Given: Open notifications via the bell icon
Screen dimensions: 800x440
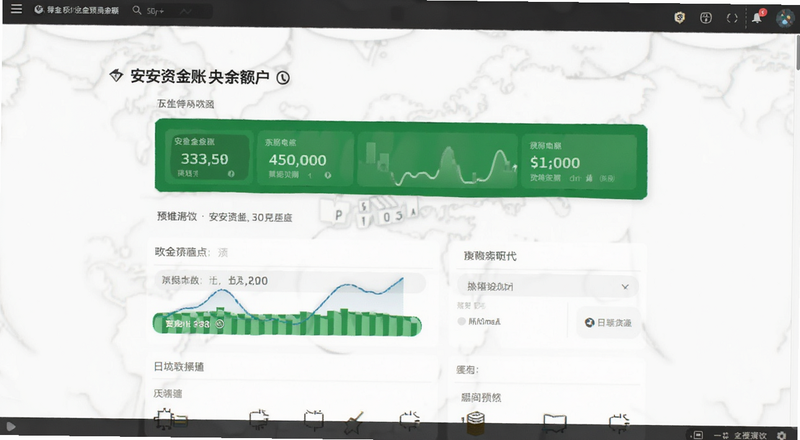Looking at the screenshot, I should coord(757,18).
